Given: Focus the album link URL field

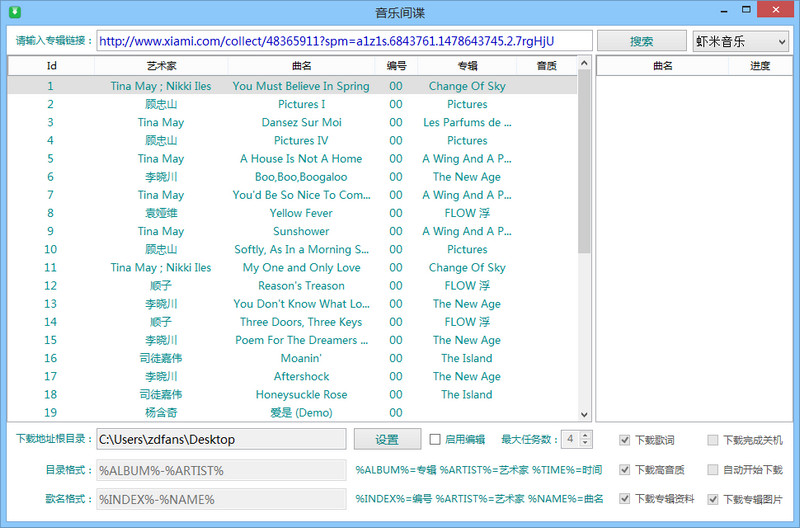Looking at the screenshot, I should pos(344,41).
